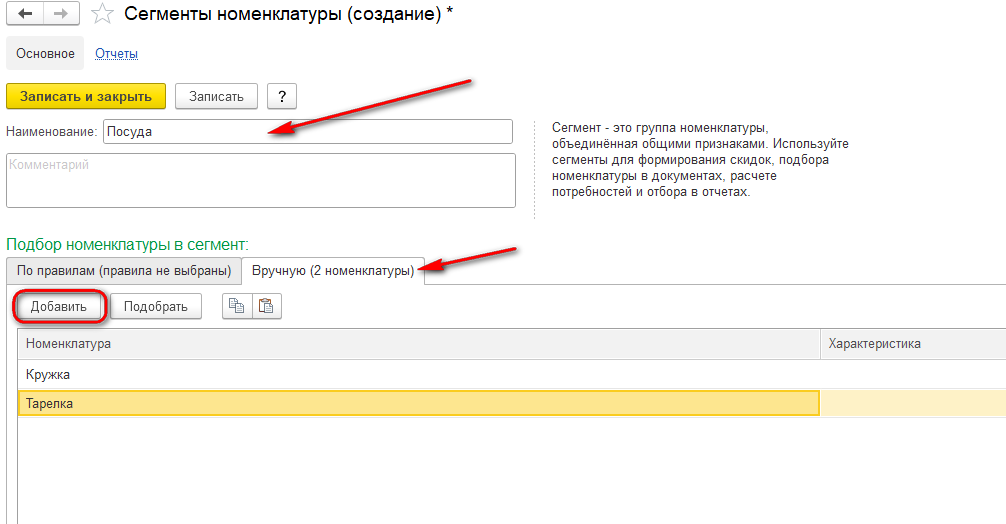Go back with the left arrow button

(x=25, y=13)
